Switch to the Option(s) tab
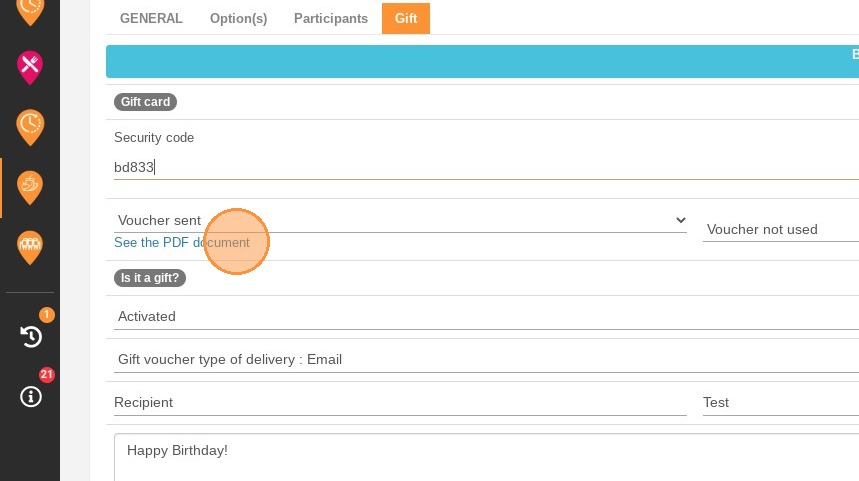The width and height of the screenshot is (859, 481). pos(238,18)
